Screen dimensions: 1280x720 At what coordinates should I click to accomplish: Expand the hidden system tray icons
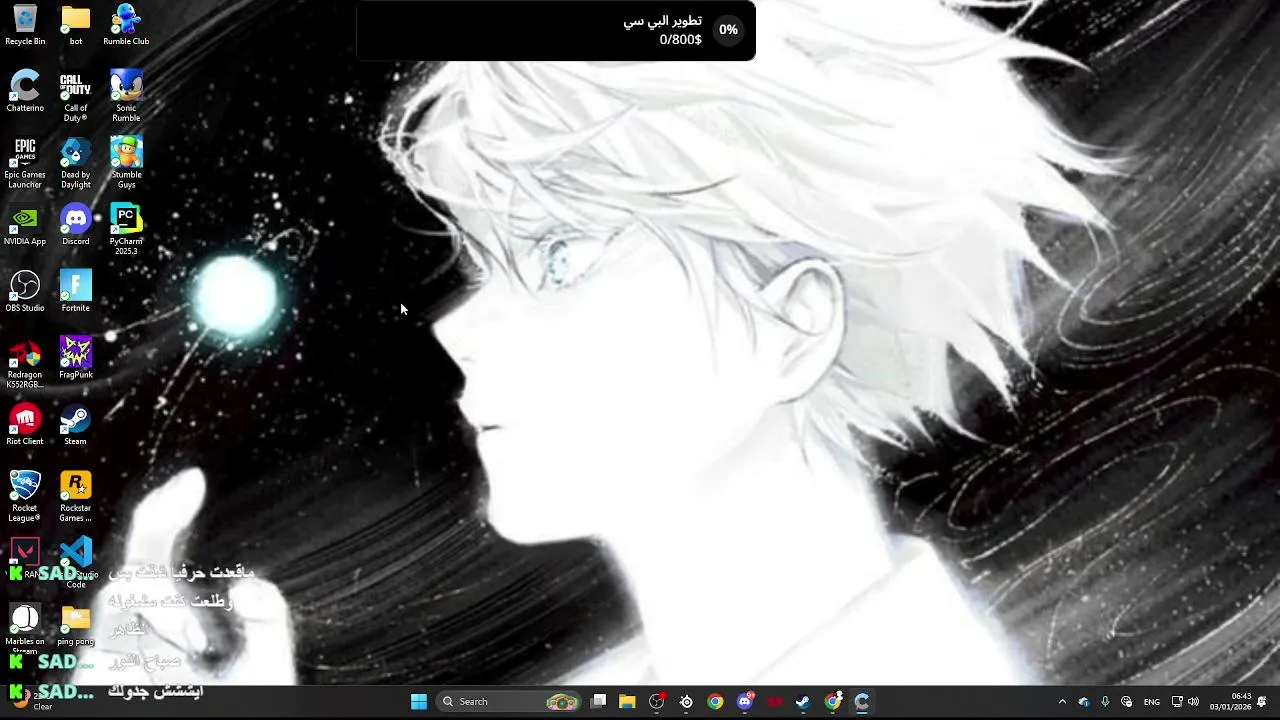click(1062, 702)
